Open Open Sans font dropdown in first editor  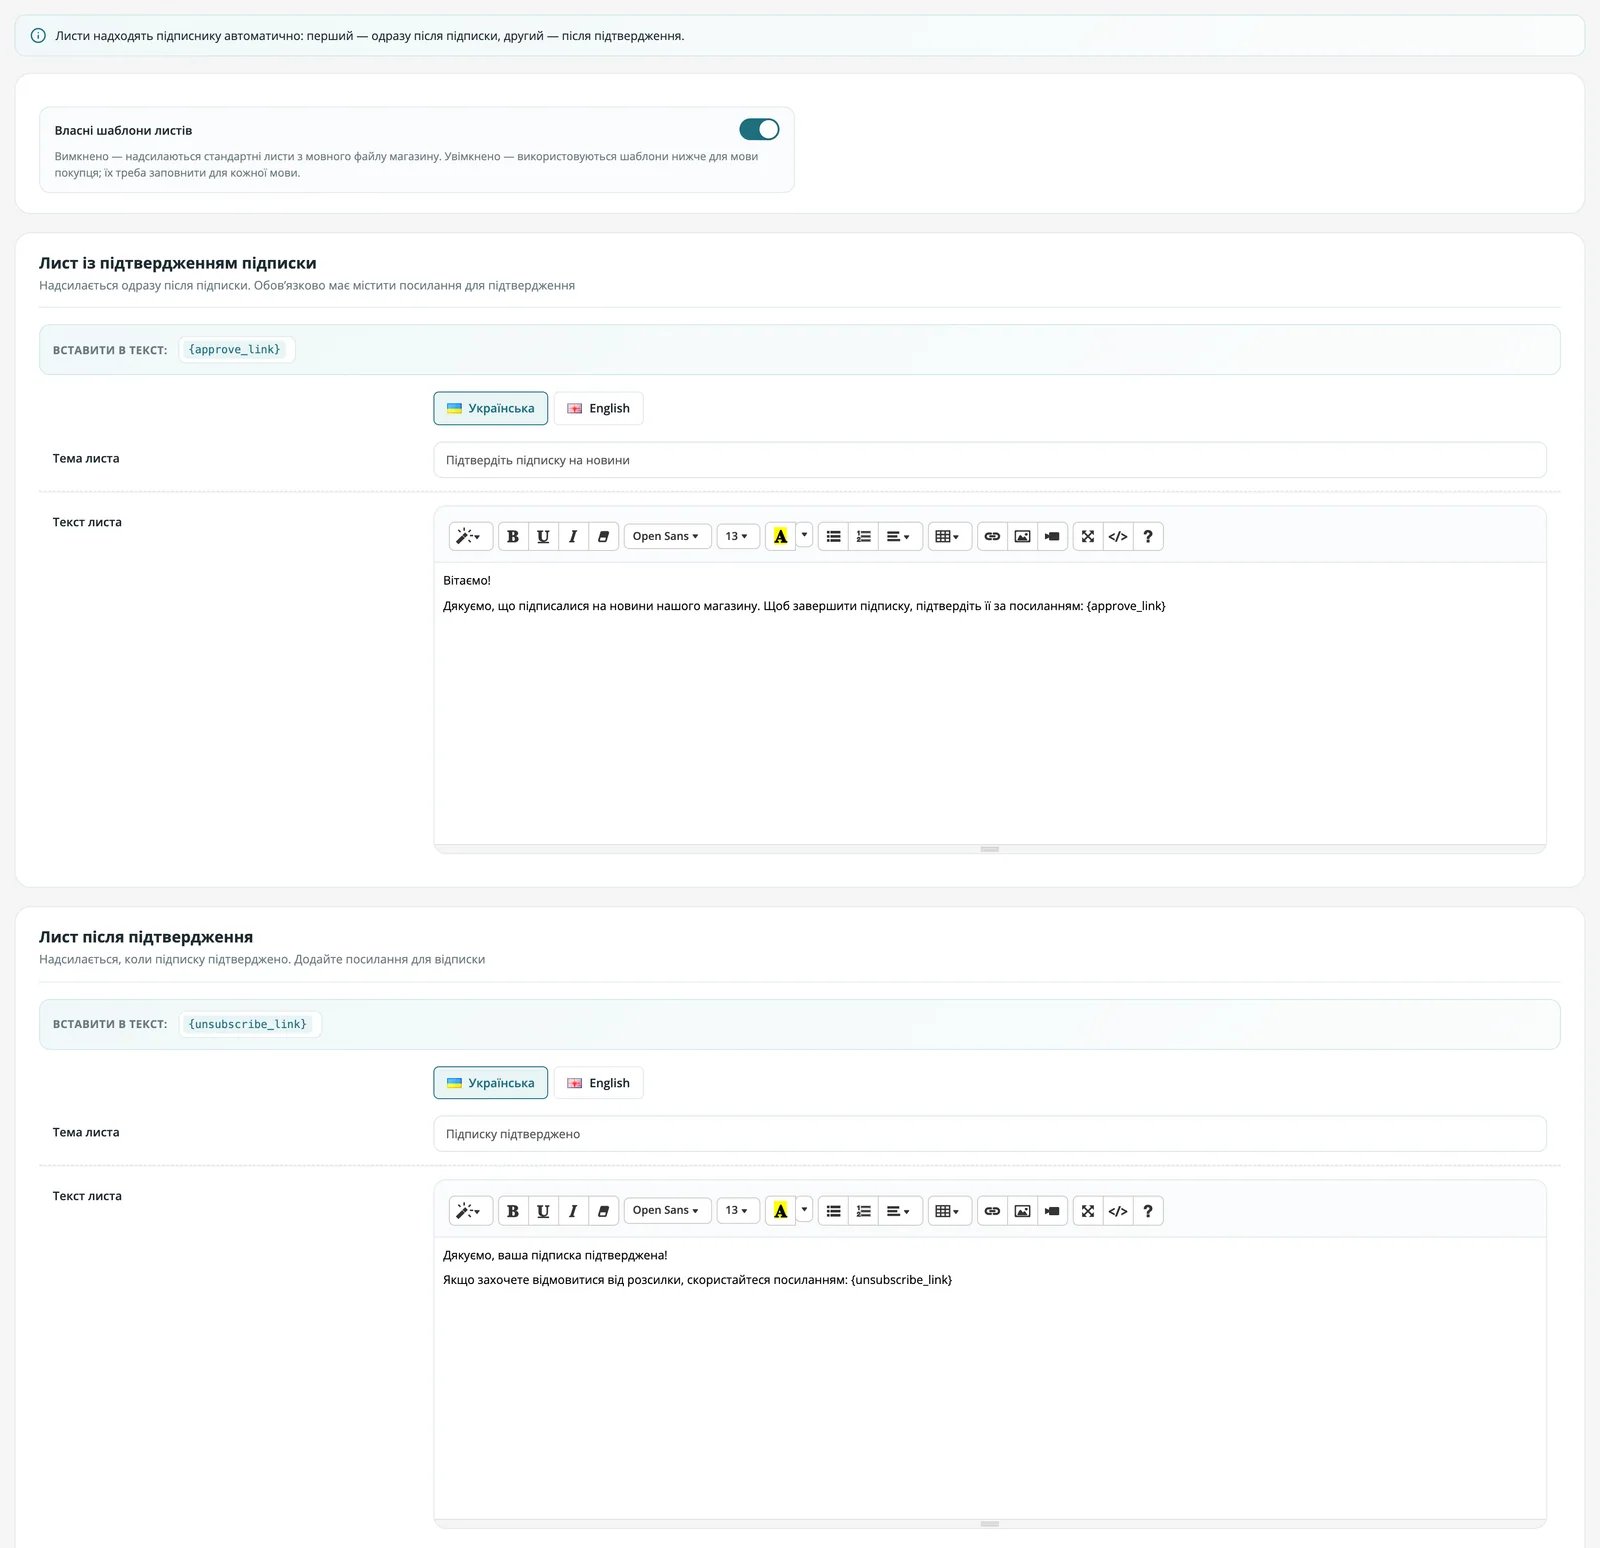667,537
